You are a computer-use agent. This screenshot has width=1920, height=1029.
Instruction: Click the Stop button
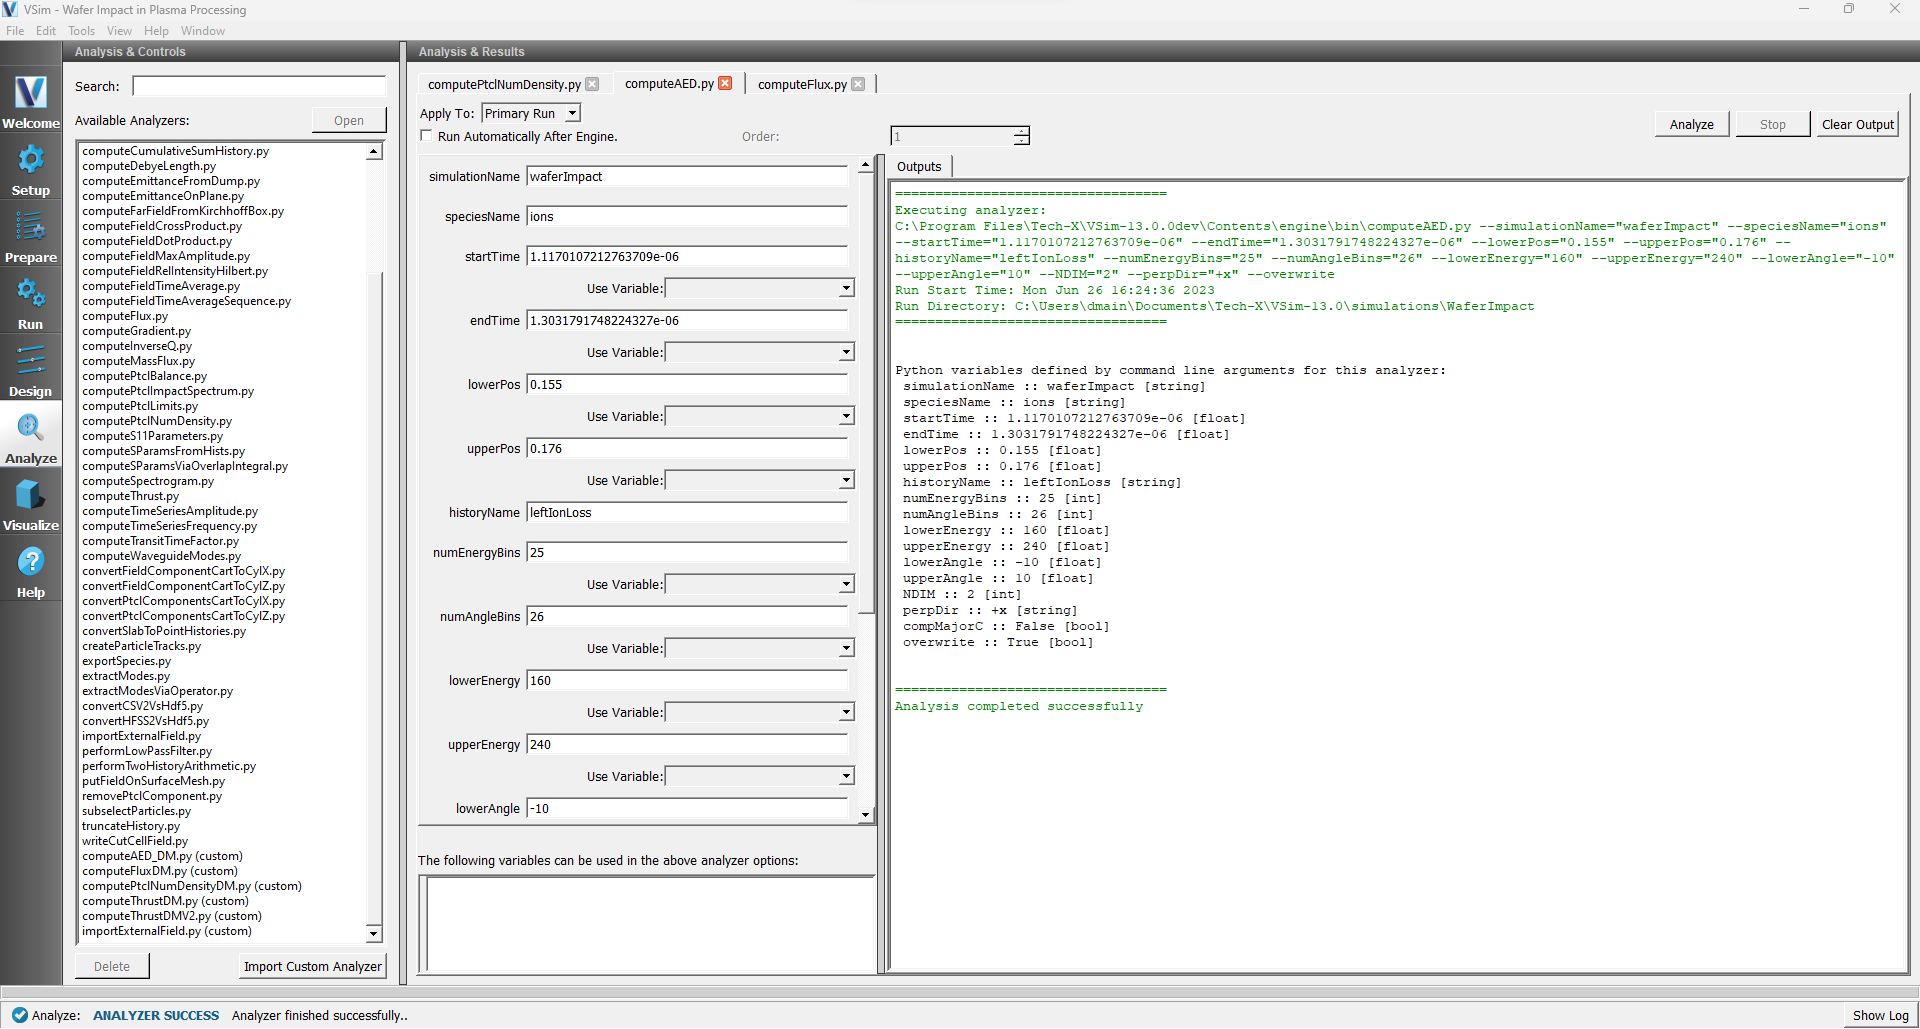[1772, 124]
